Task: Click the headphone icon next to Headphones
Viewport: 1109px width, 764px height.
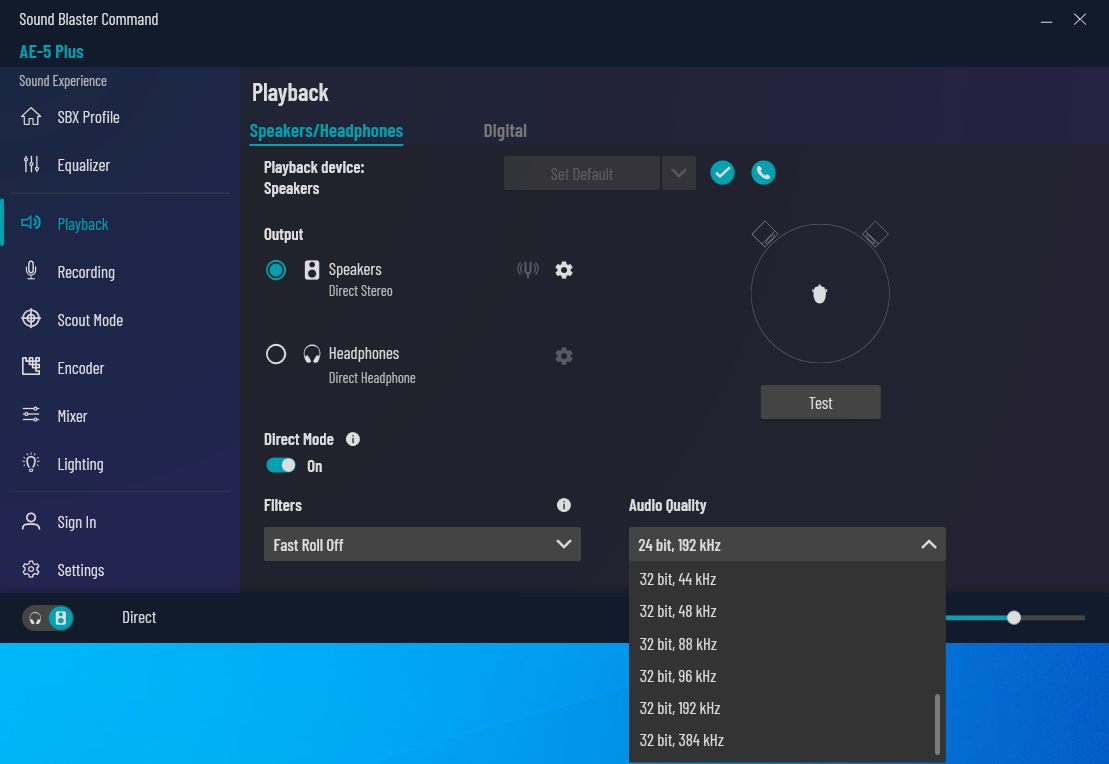Action: pos(312,354)
